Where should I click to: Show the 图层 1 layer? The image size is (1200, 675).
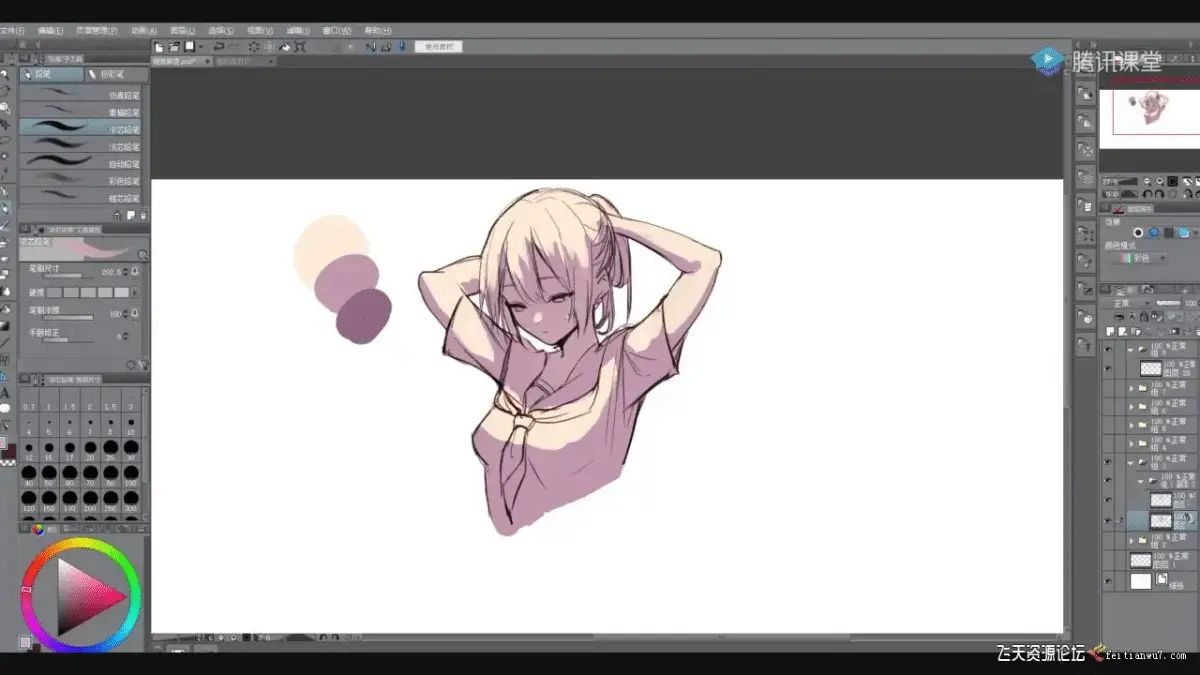pos(1108,560)
